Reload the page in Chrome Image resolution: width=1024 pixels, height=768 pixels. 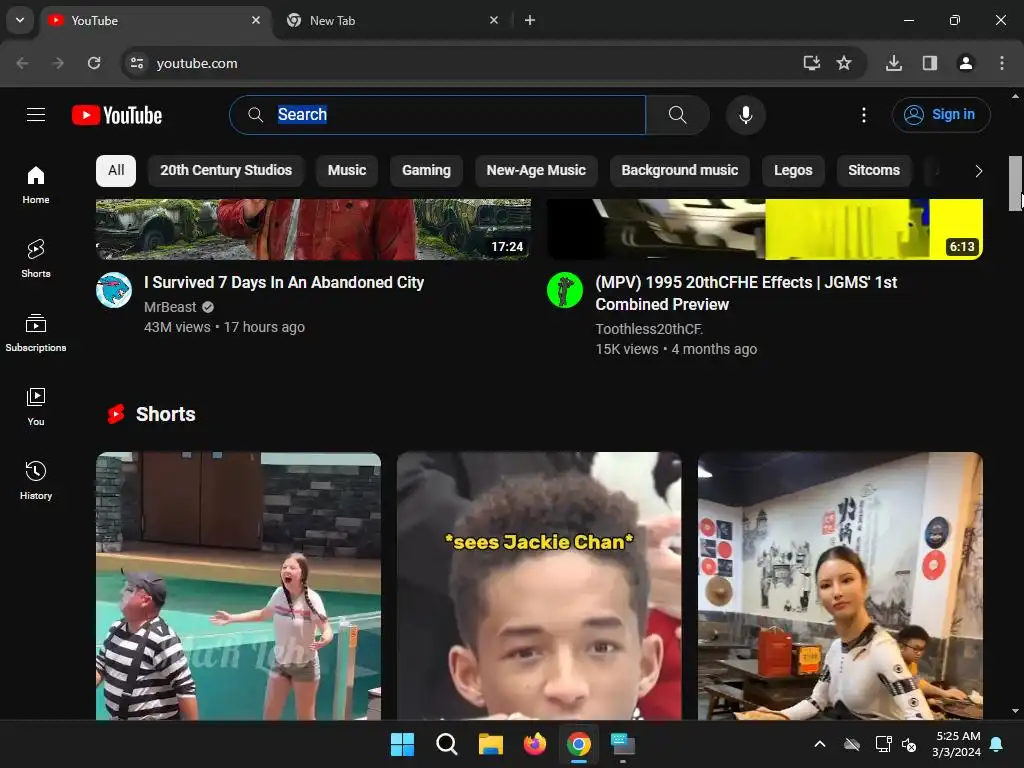click(x=94, y=63)
